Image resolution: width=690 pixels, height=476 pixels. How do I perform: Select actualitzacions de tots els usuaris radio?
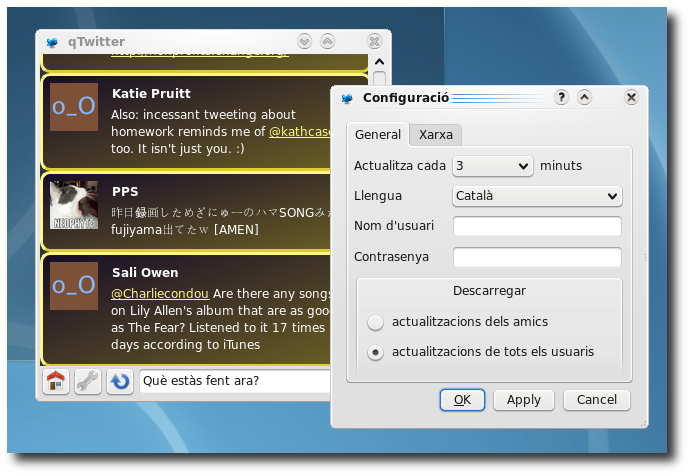click(375, 352)
